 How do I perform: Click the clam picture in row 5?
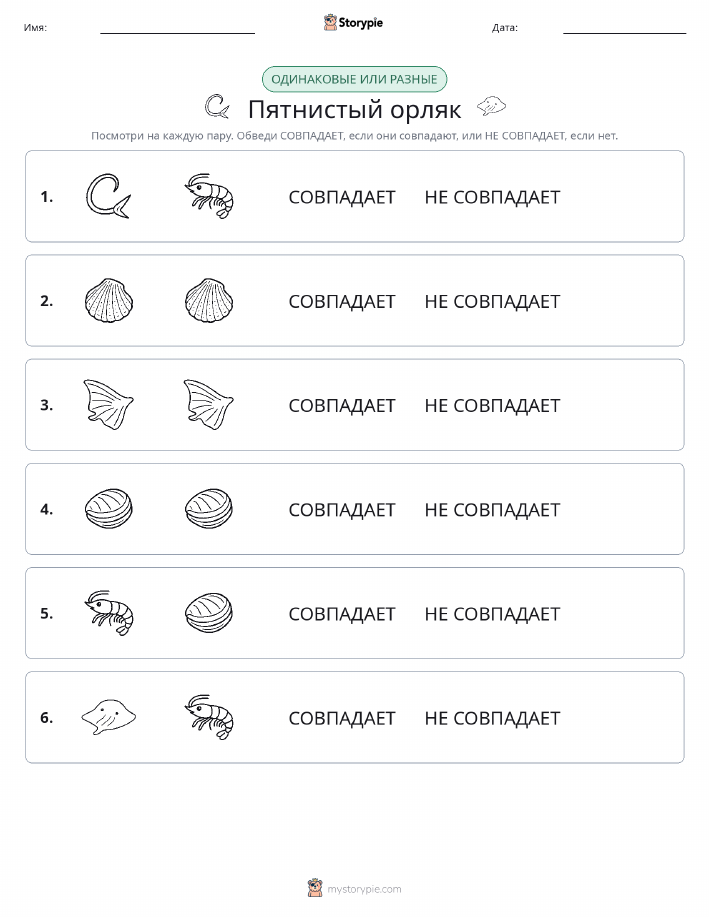209,613
